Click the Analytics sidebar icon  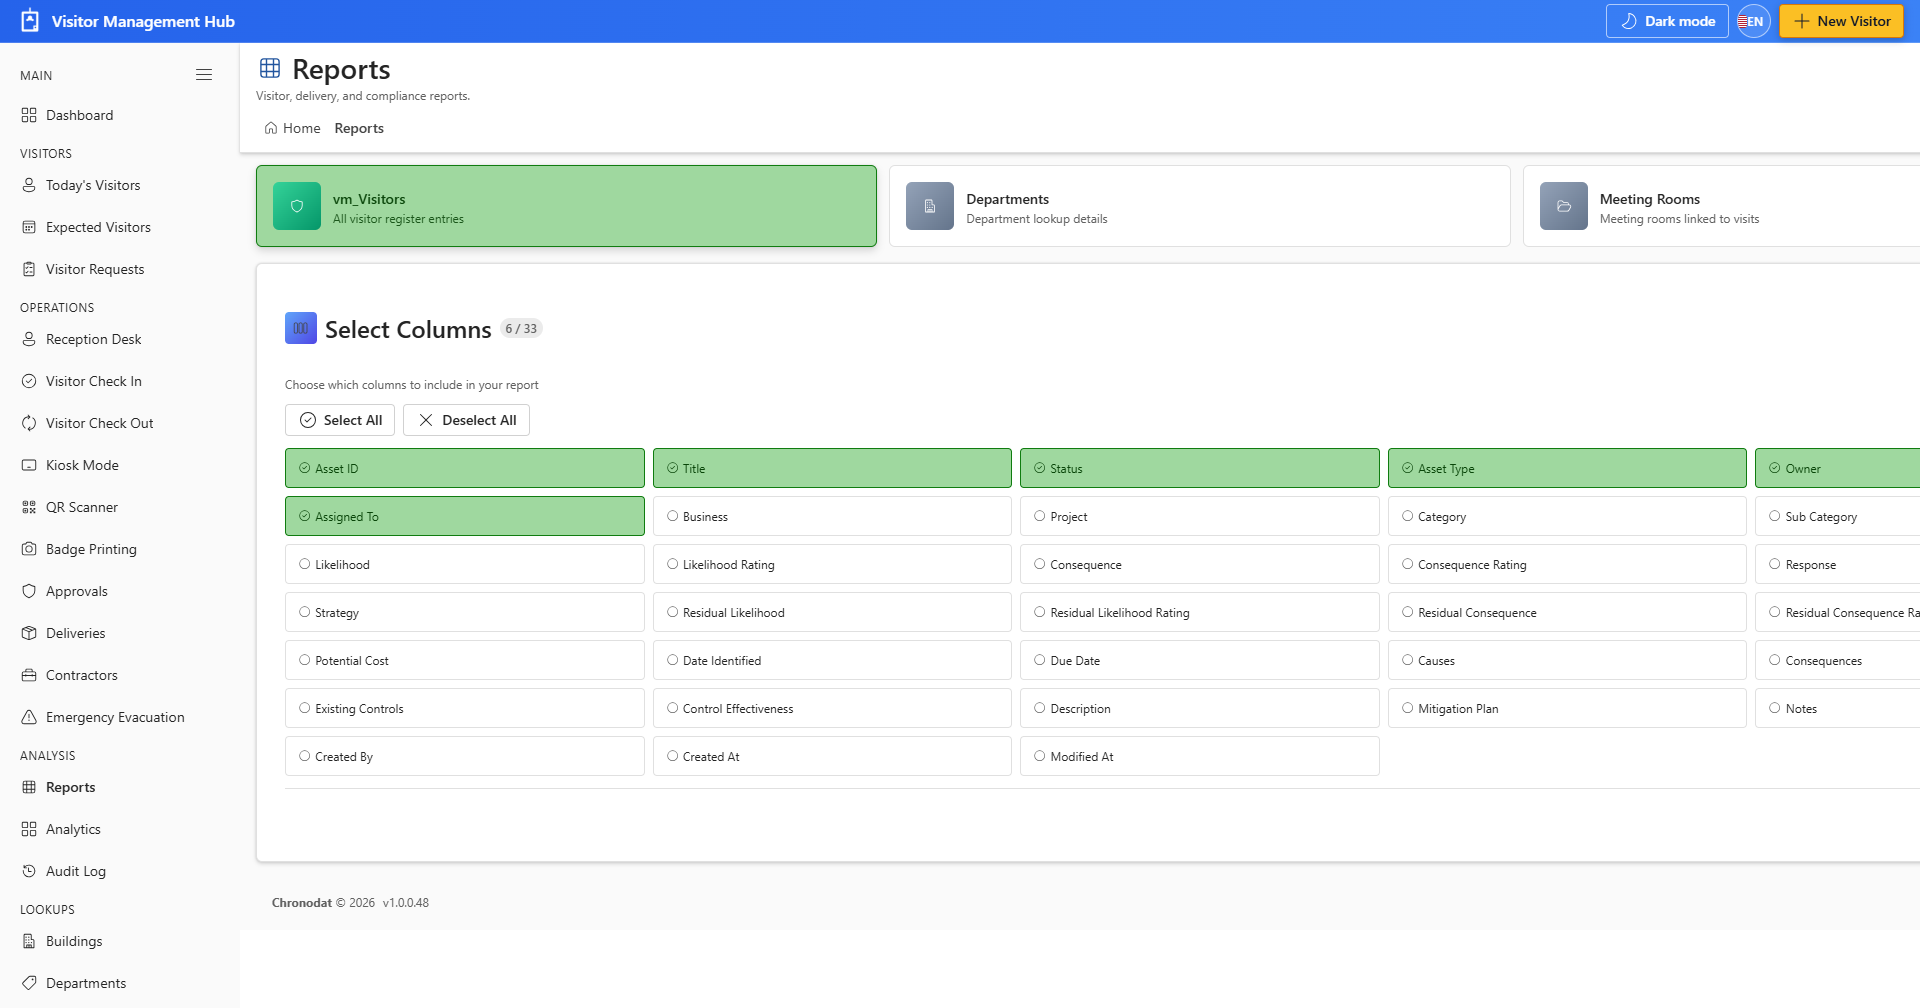[x=29, y=829]
